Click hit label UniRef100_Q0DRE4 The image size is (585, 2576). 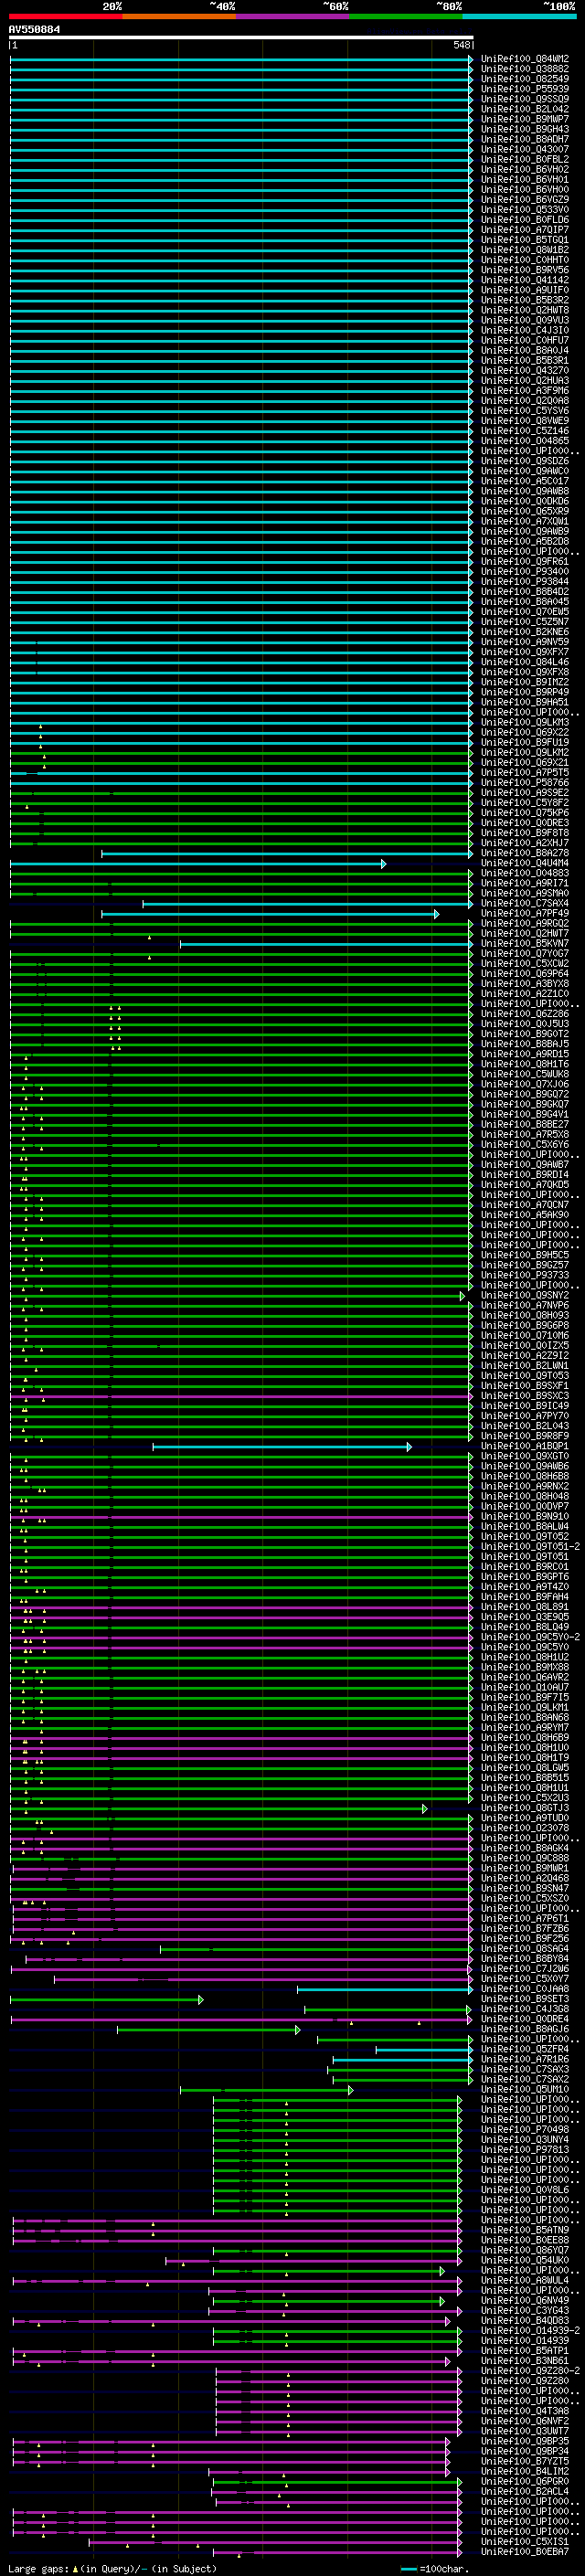525,2018
